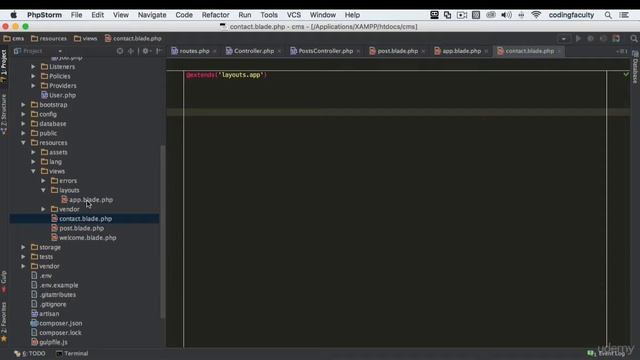This screenshot has height=360, width=640.
Task: Open the File menu
Action: (x=76, y=15)
